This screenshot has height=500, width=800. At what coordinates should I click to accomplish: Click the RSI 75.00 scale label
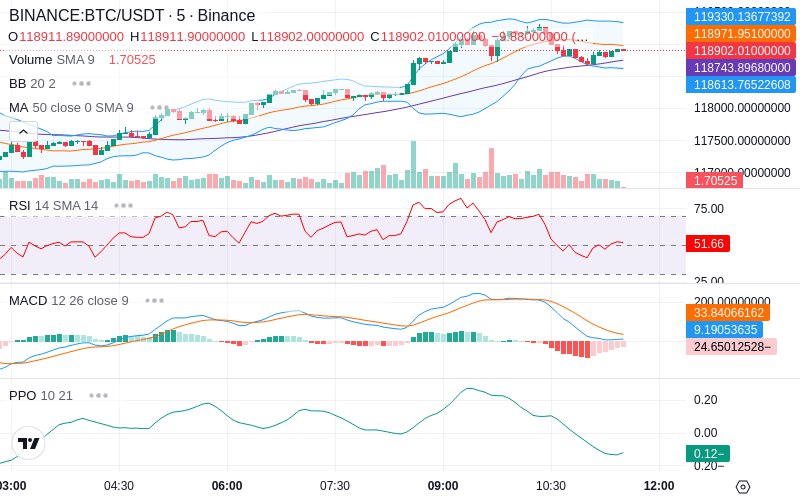pos(709,209)
